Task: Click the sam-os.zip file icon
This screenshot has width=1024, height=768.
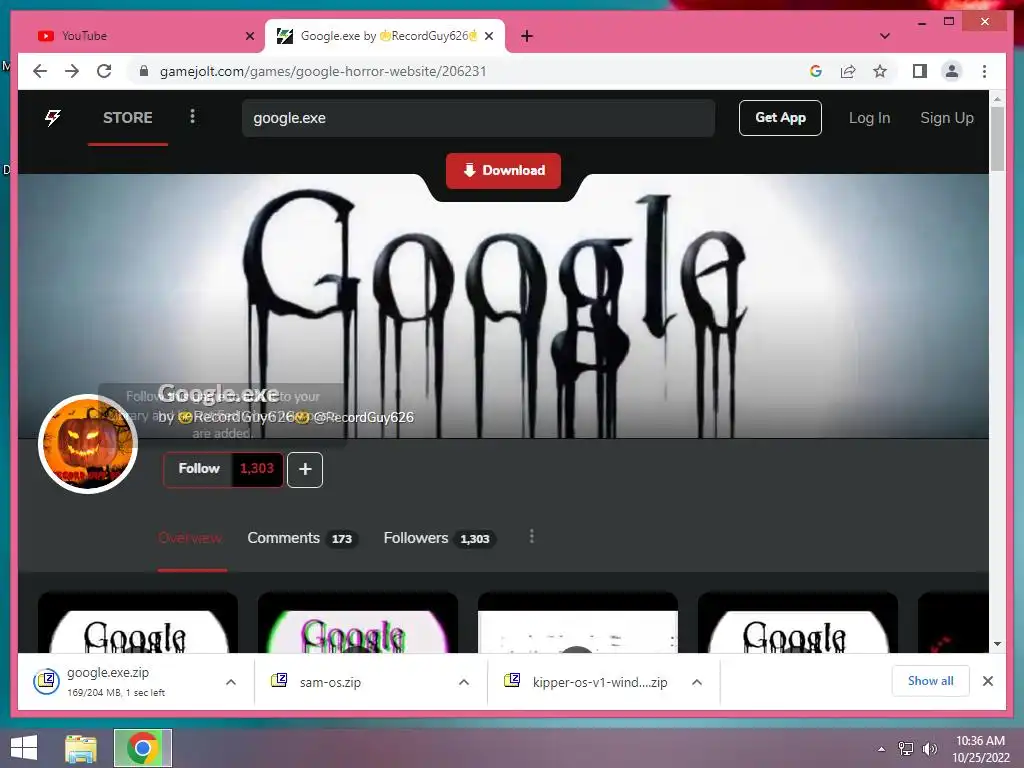Action: point(280,680)
